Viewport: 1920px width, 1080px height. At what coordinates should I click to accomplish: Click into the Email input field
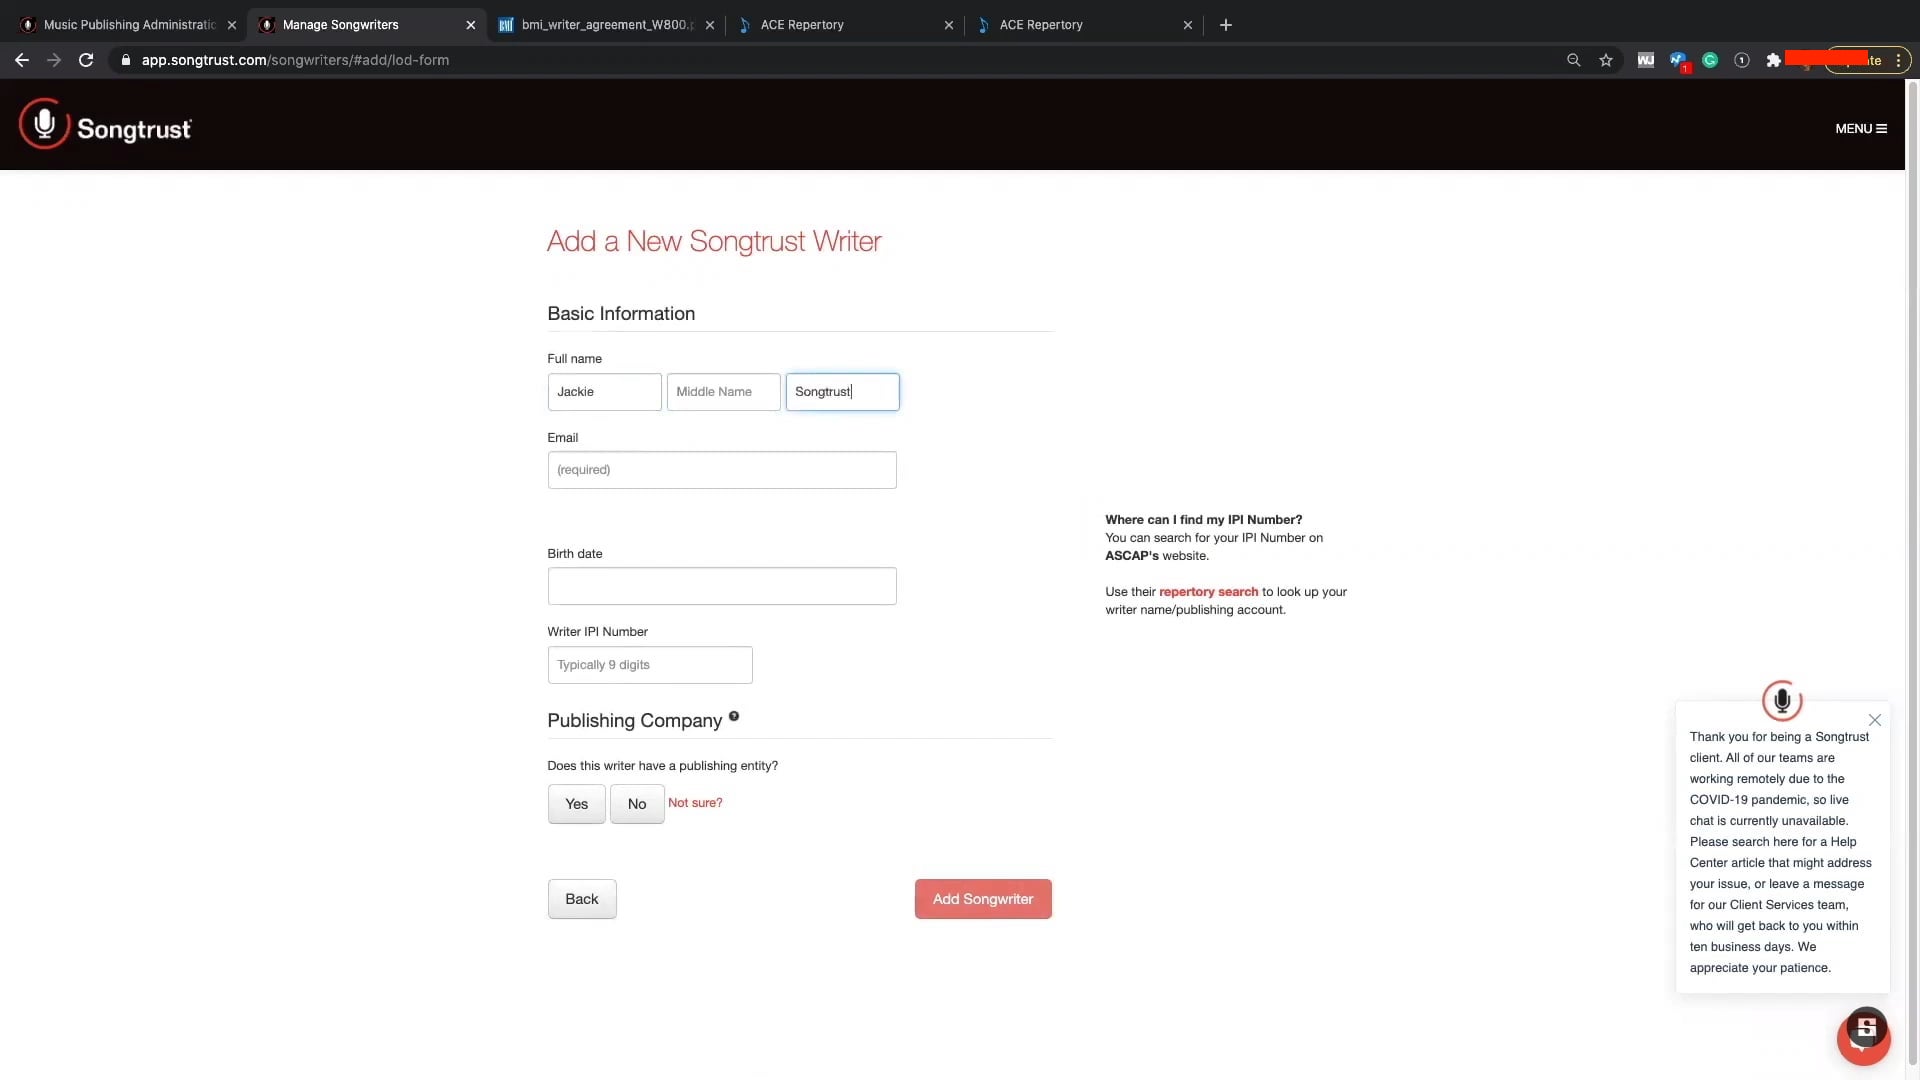pos(721,470)
